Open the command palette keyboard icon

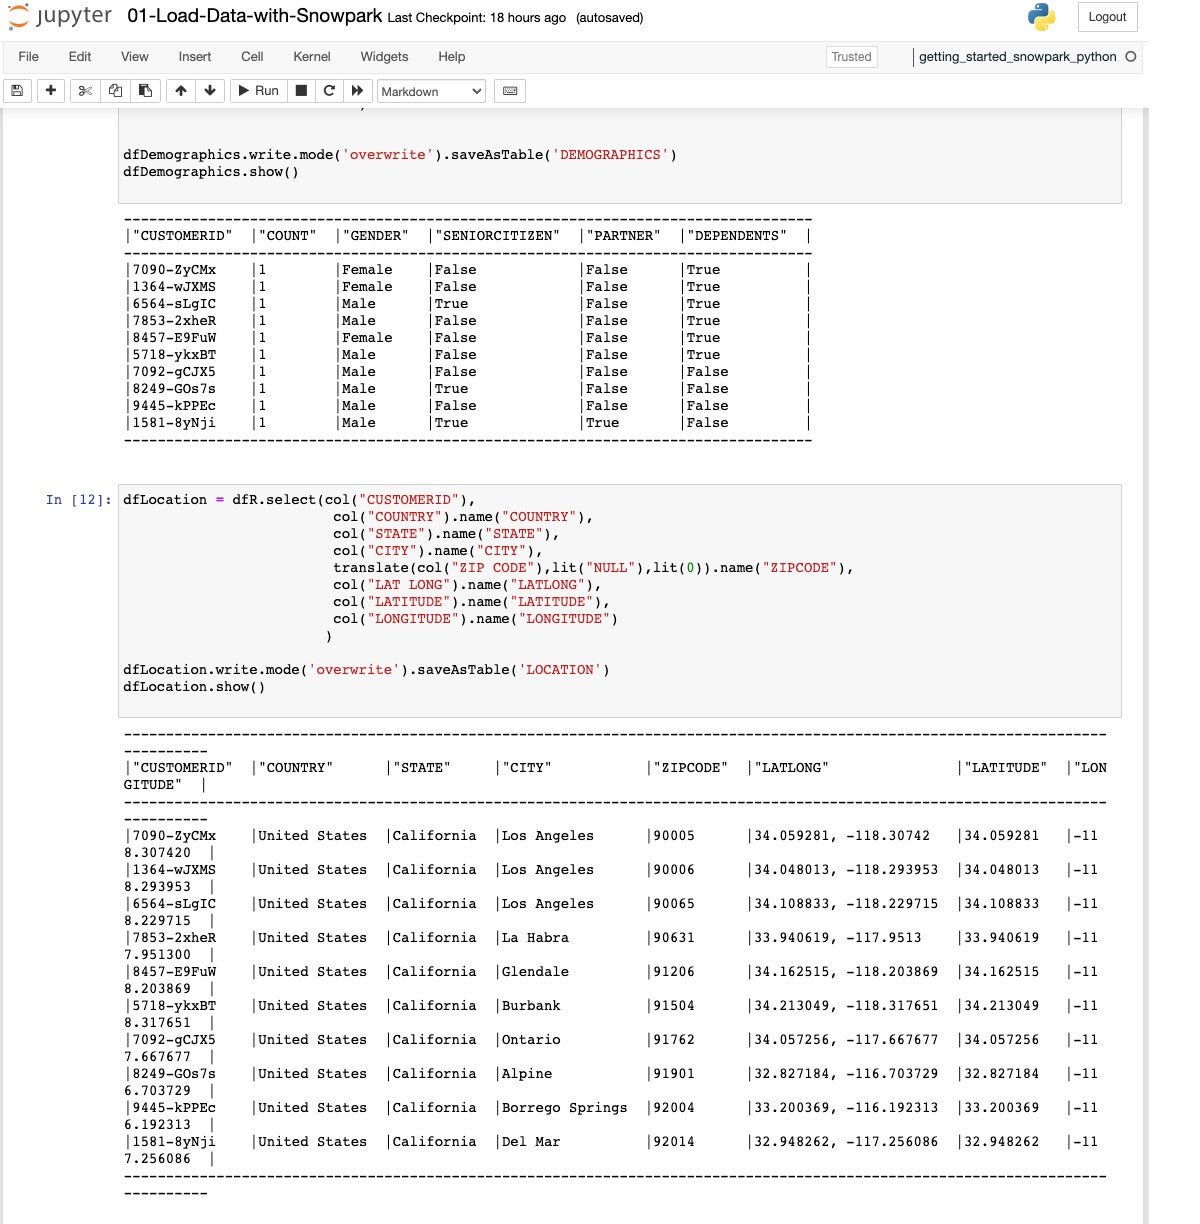[510, 91]
